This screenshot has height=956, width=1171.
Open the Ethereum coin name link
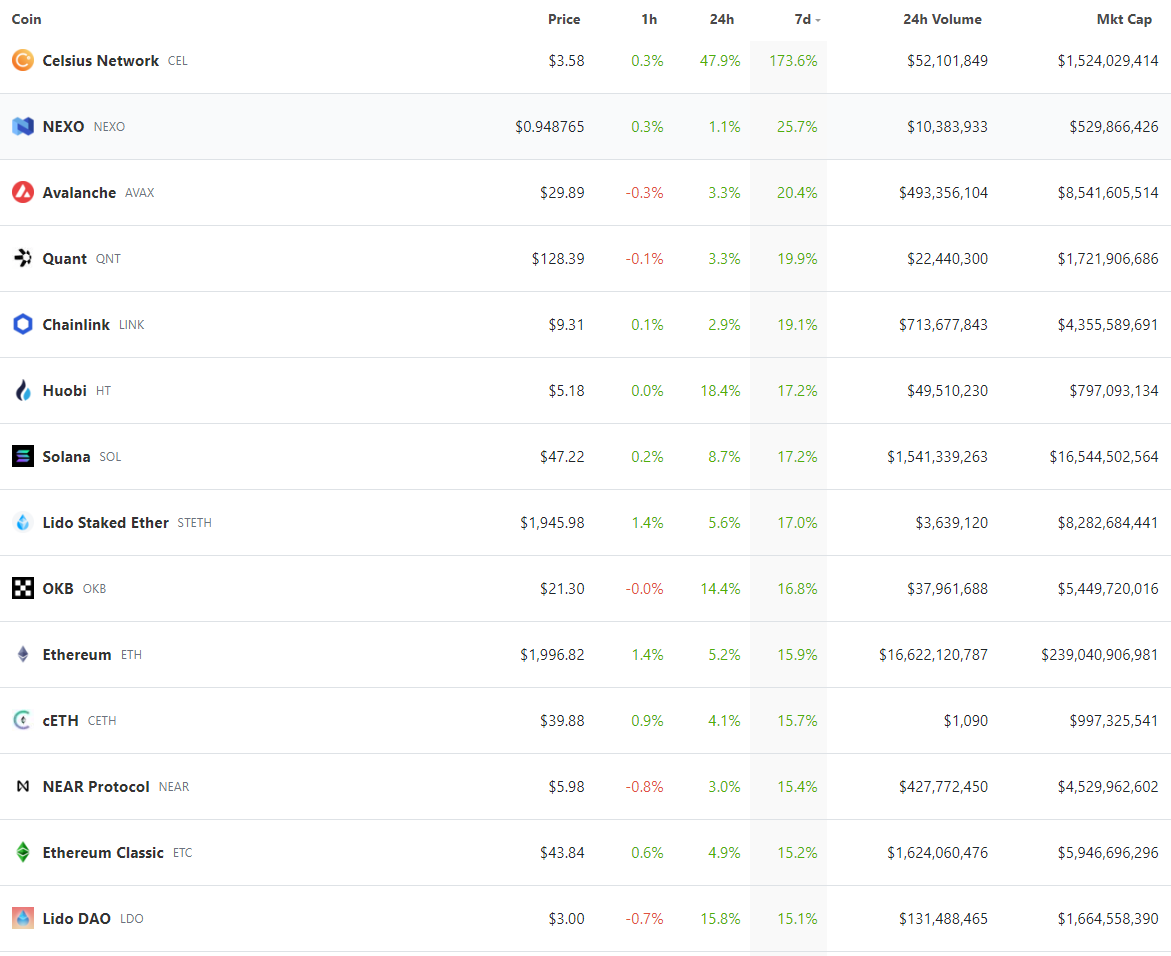[77, 654]
